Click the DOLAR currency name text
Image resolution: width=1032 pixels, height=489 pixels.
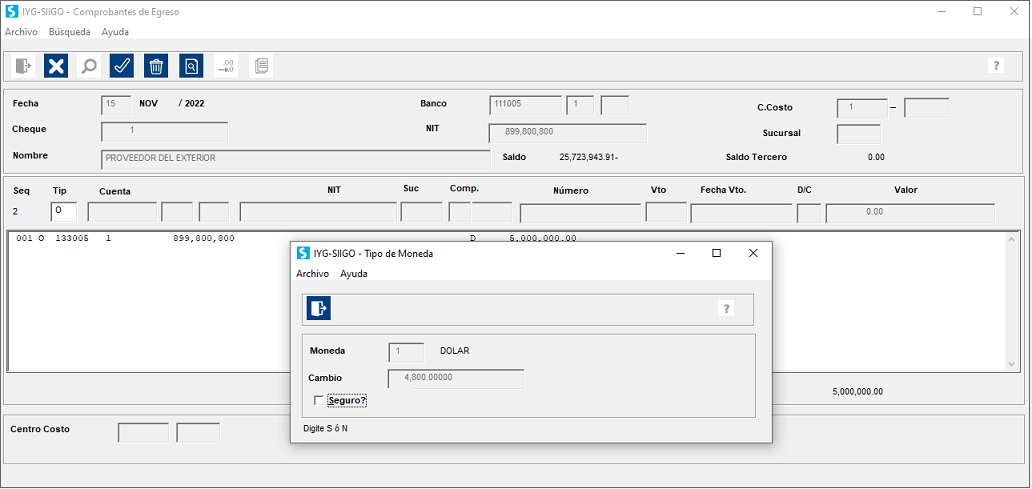(455, 351)
